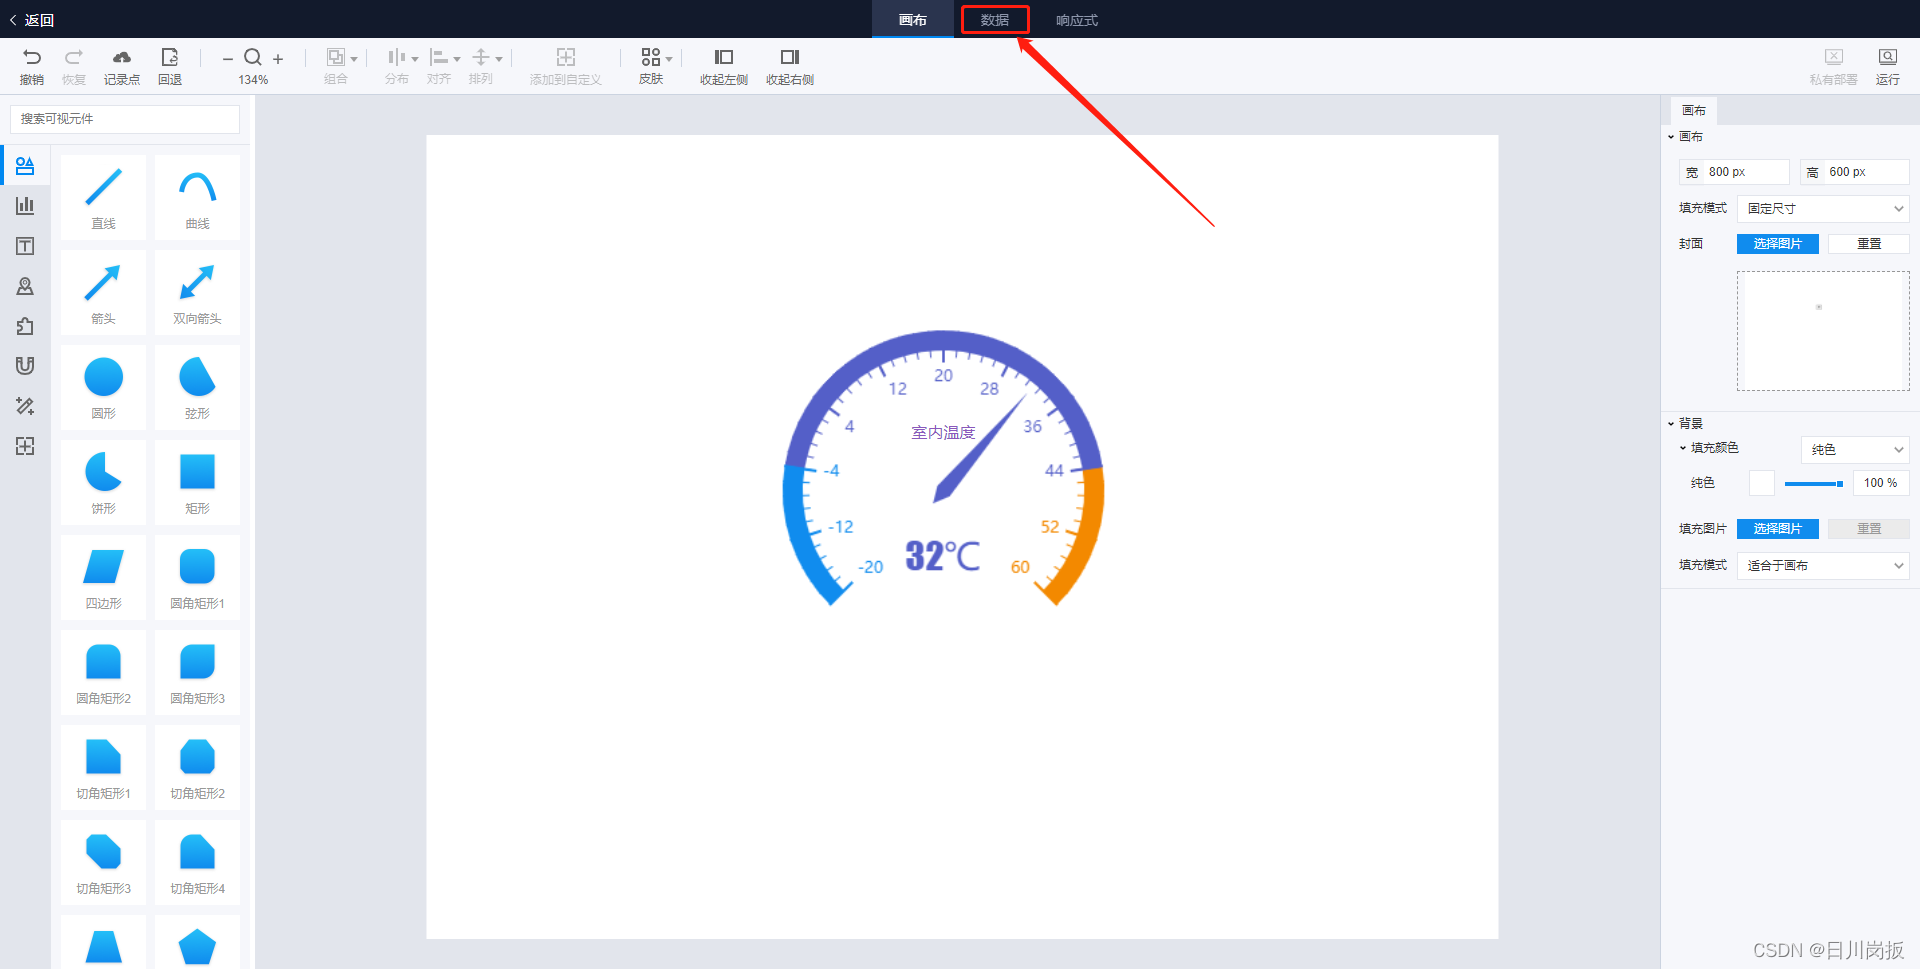Image resolution: width=1920 pixels, height=969 pixels.
Task: Open the 适合于画布 fill mode dropdown
Action: click(x=1823, y=566)
